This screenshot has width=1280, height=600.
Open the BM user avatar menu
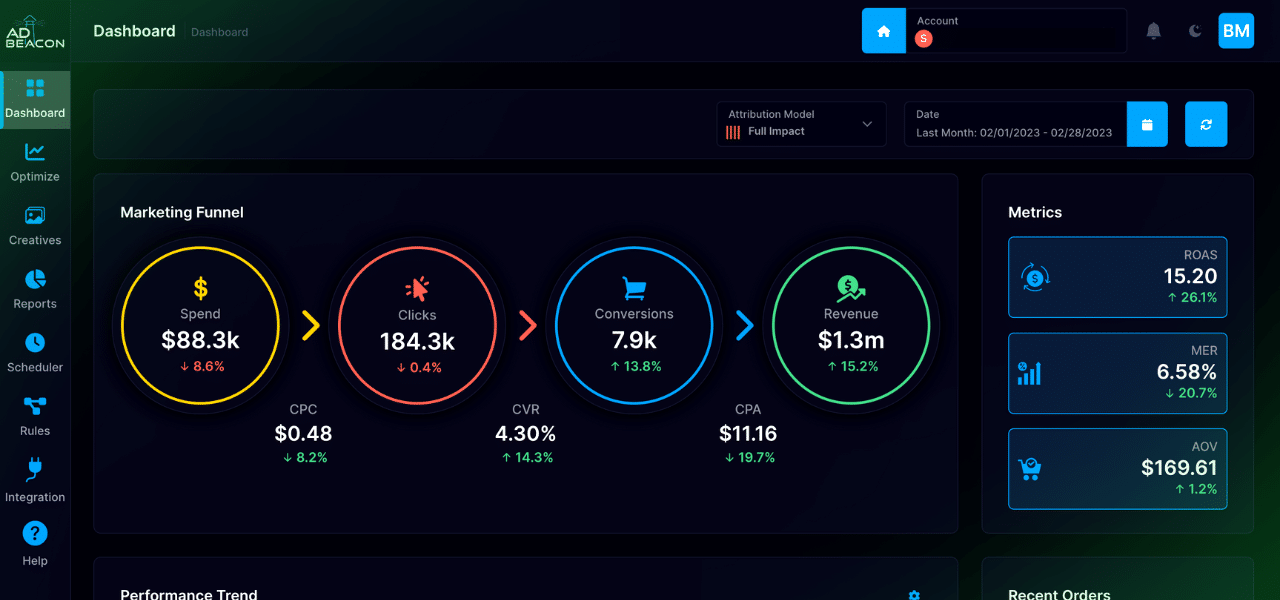1236,31
